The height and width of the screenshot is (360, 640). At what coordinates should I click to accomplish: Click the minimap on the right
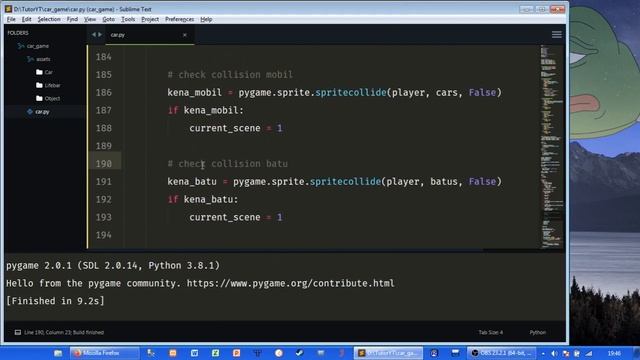tap(551, 146)
